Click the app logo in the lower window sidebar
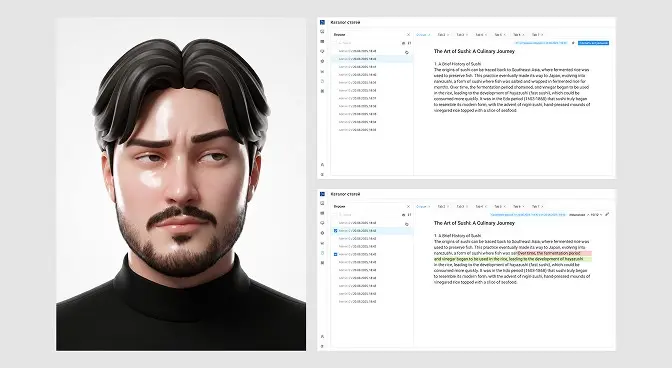This screenshot has height=368, width=672. pyautogui.click(x=322, y=194)
